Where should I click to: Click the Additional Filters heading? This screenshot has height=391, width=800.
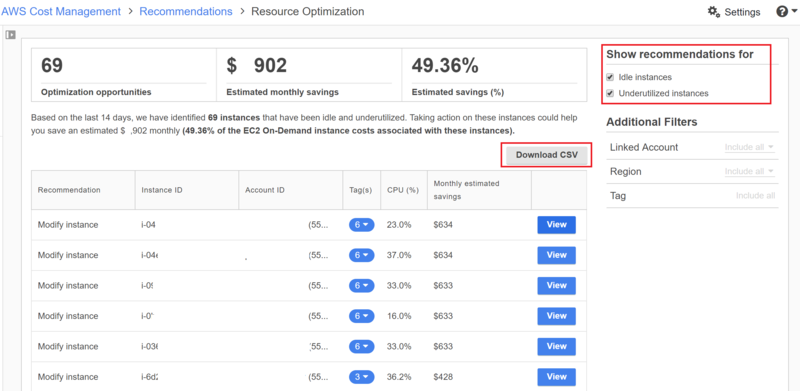(652, 122)
